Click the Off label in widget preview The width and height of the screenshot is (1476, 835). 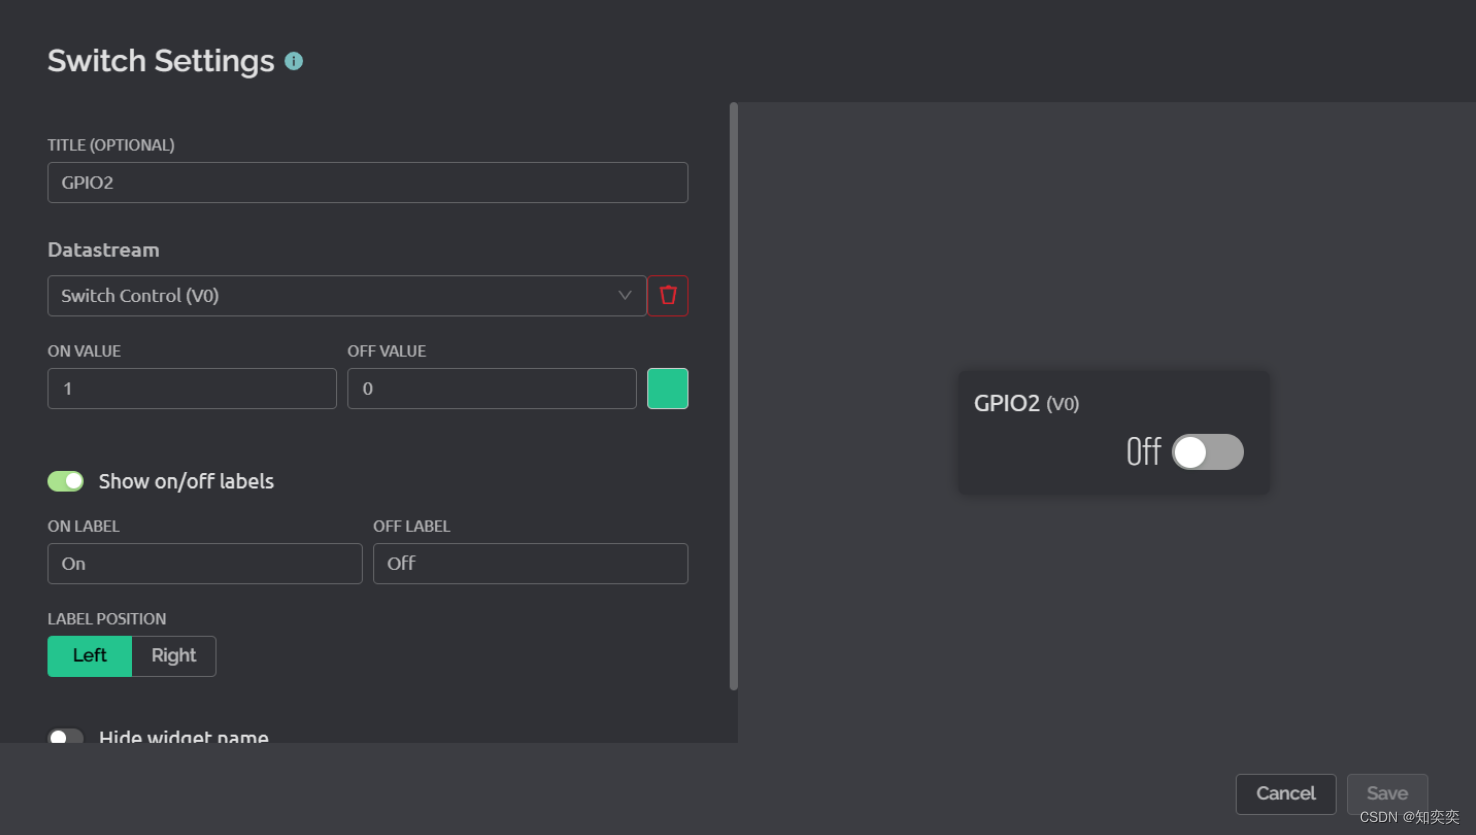1144,452
